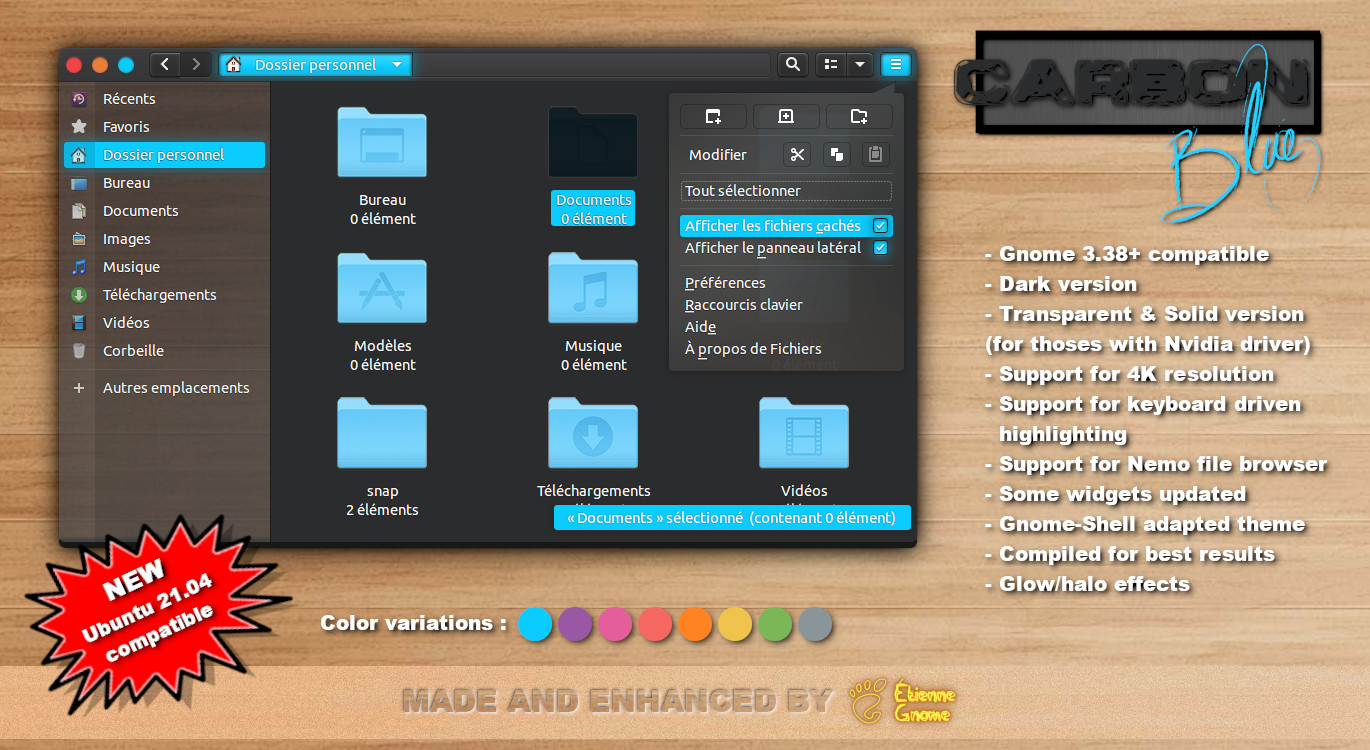Open the Dossier personnel path dropdown

click(315, 64)
